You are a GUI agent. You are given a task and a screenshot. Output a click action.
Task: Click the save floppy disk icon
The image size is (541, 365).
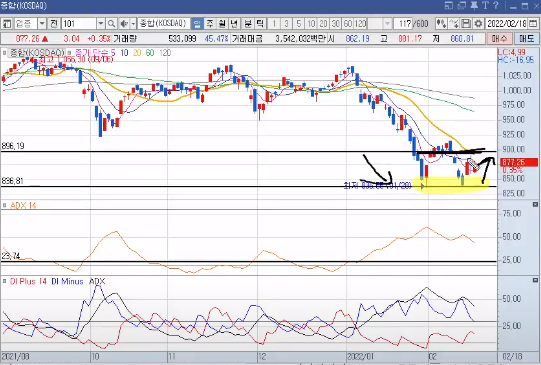(x=466, y=23)
